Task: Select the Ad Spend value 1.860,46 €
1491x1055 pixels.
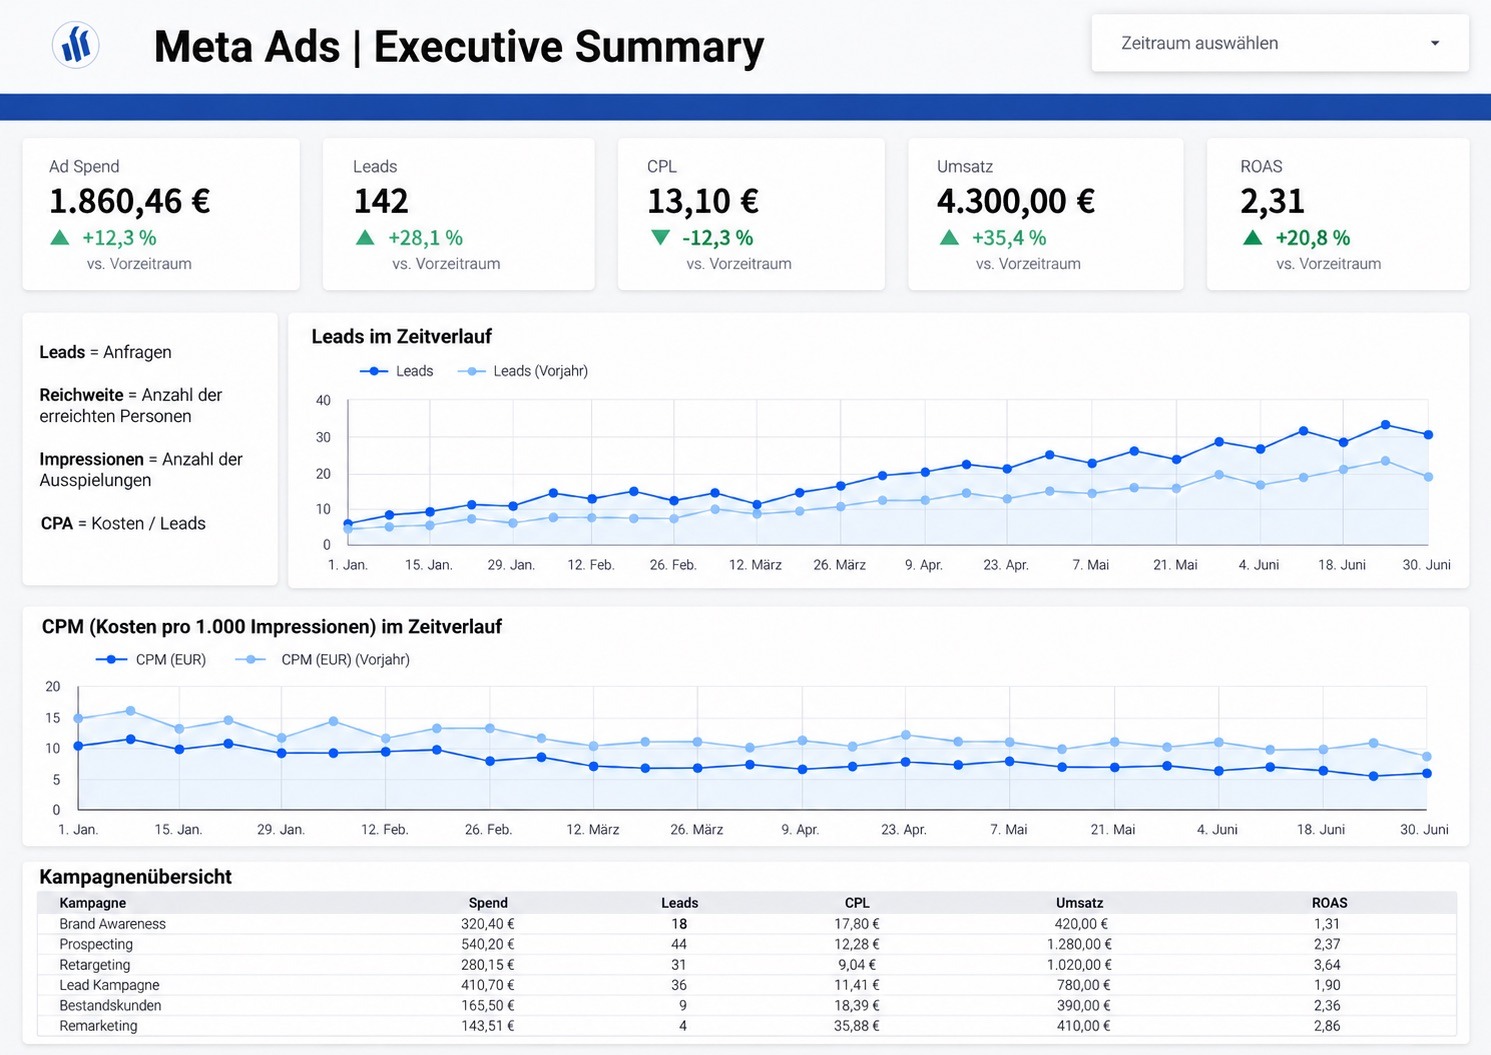Action: point(130,201)
